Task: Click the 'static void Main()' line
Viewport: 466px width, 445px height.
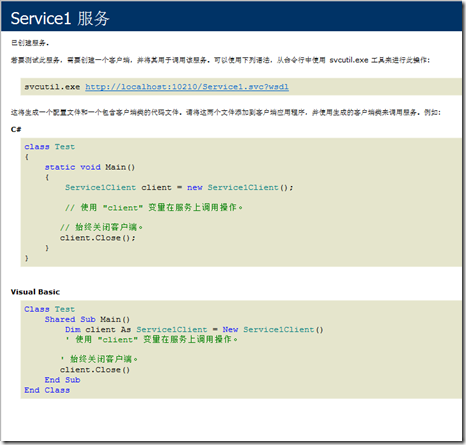Action: (x=90, y=167)
